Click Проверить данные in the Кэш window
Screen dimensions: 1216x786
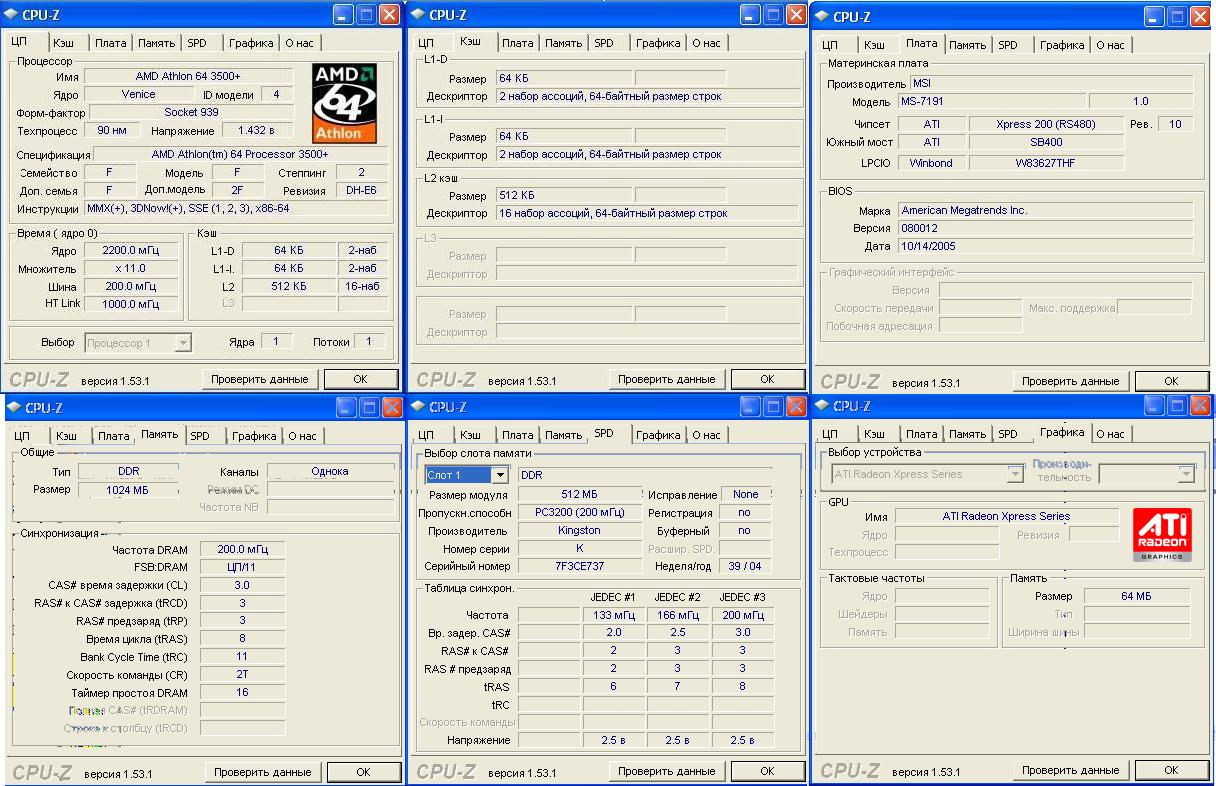pos(666,379)
